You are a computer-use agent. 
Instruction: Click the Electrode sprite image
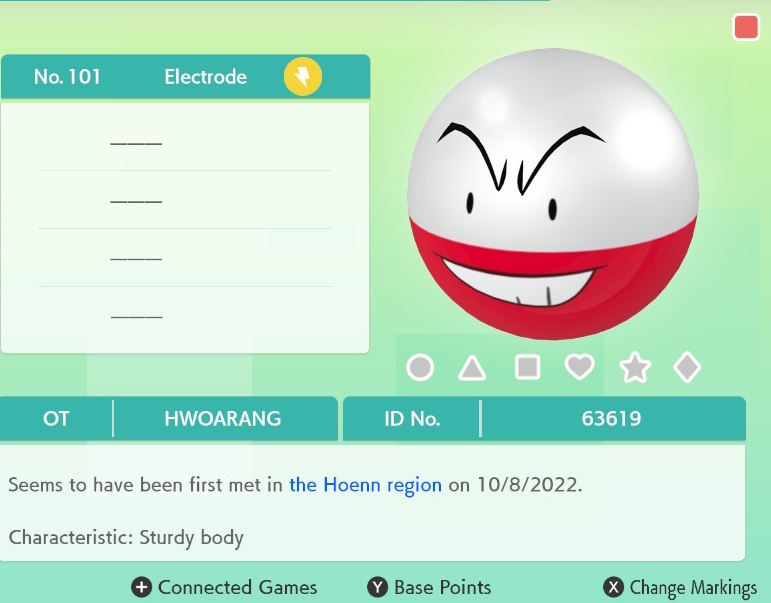[x=553, y=194]
